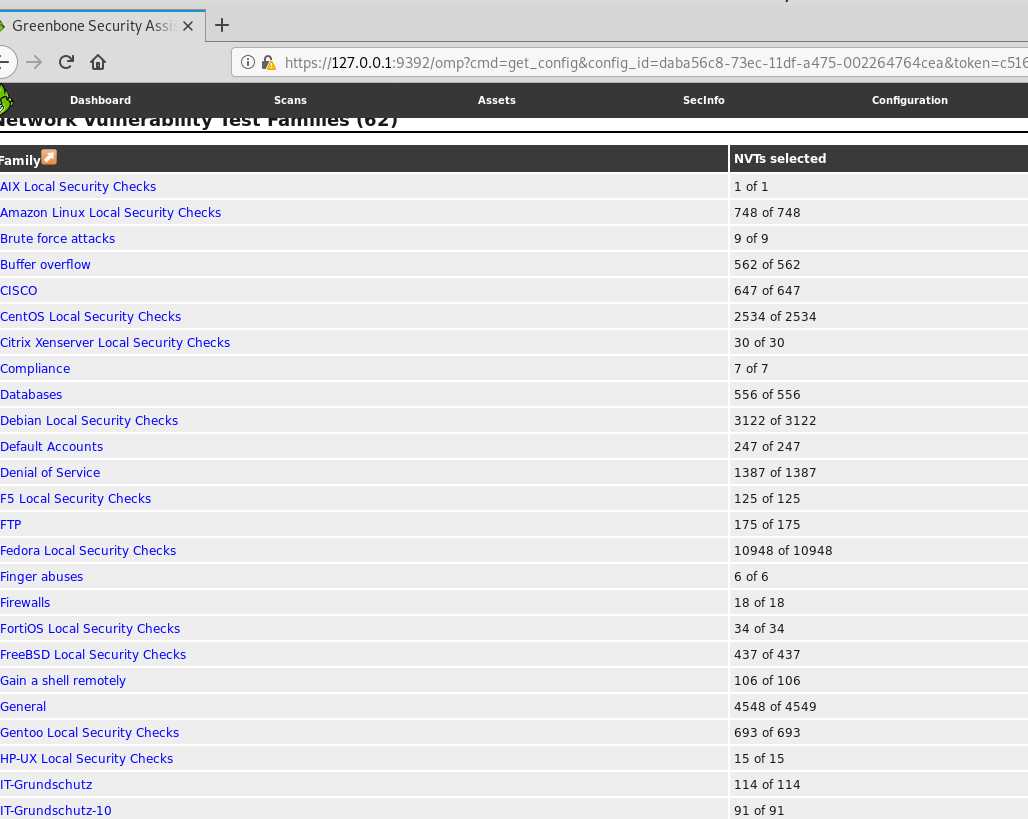The width and height of the screenshot is (1028, 819).
Task: Open the IT-Grundschutz-10 family link
Action: click(x=56, y=810)
